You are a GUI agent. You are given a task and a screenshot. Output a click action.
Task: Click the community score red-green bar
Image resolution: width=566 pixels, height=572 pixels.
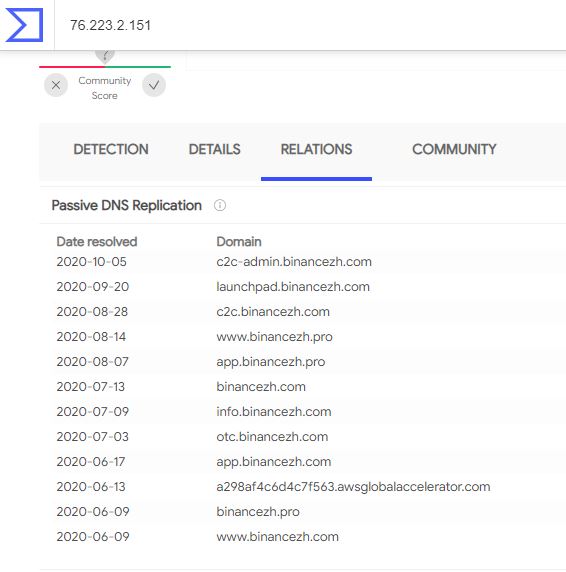[x=105, y=67]
